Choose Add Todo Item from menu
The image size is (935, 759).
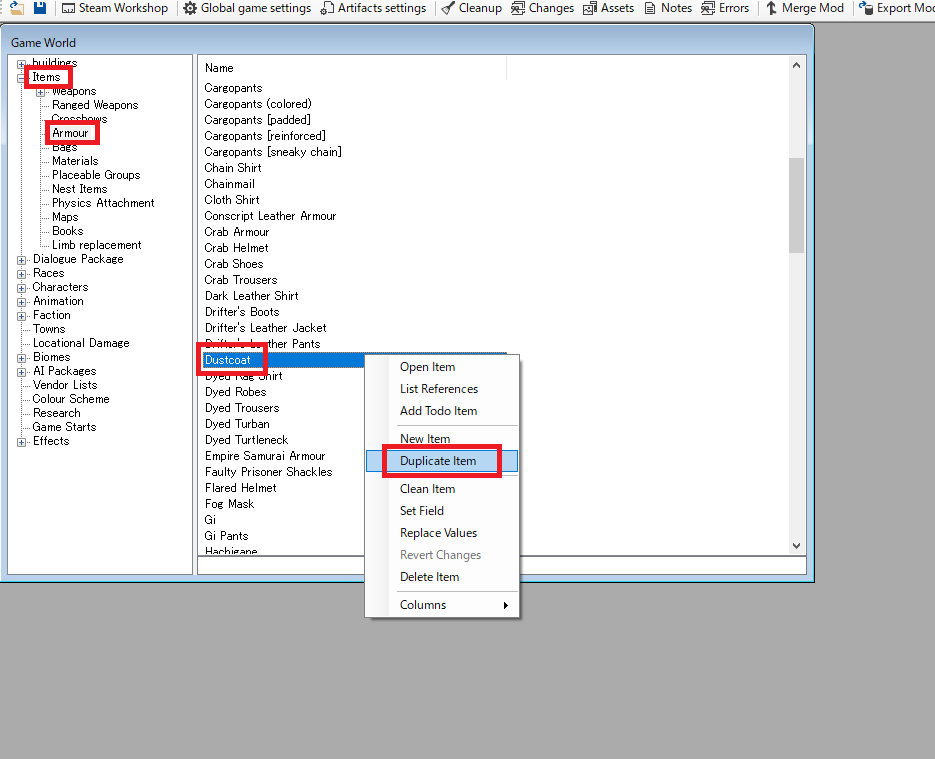coord(442,411)
